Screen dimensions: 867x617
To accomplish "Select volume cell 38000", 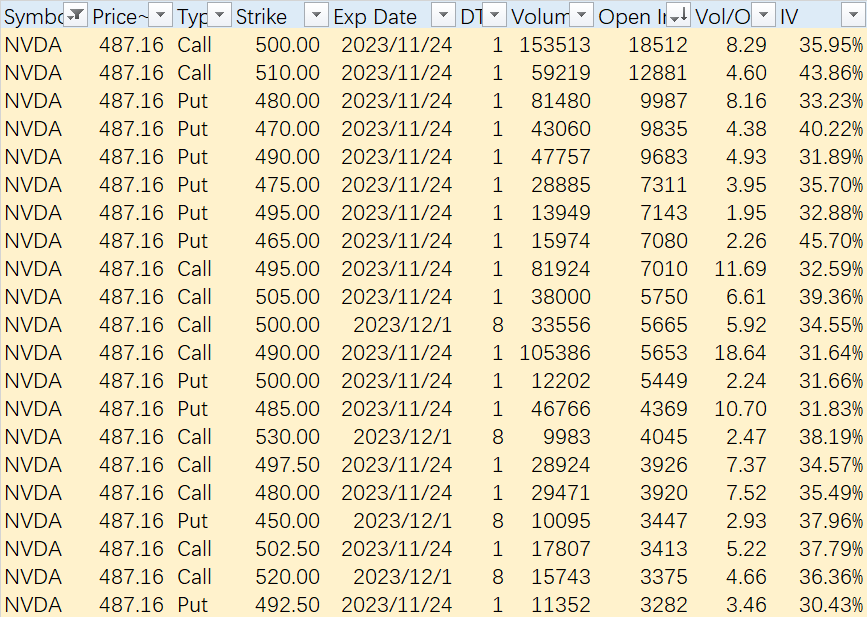I will pyautogui.click(x=561, y=297).
